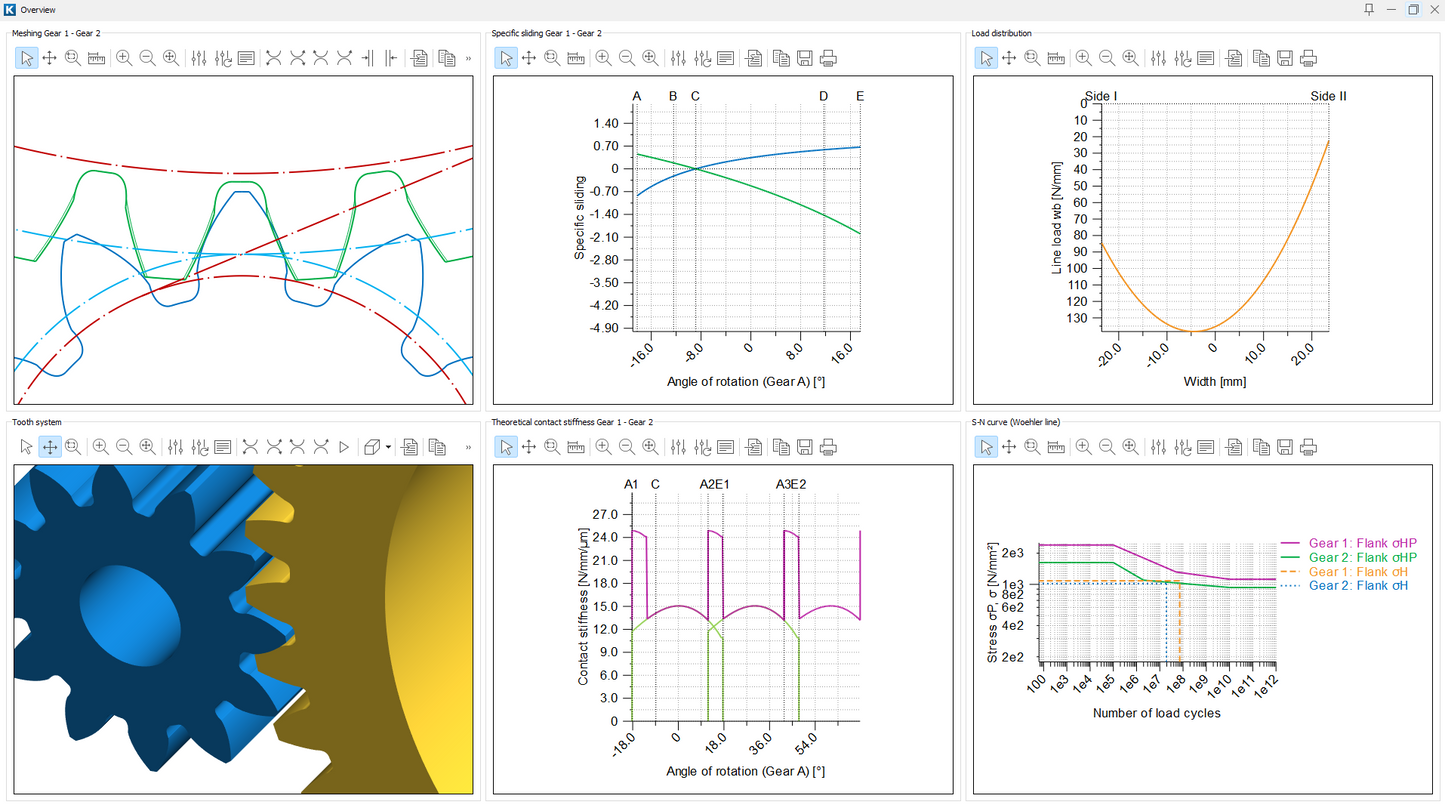This screenshot has height=811, width=1445.
Task: Zoom out in the S-N curve panel
Action: click(x=1107, y=447)
